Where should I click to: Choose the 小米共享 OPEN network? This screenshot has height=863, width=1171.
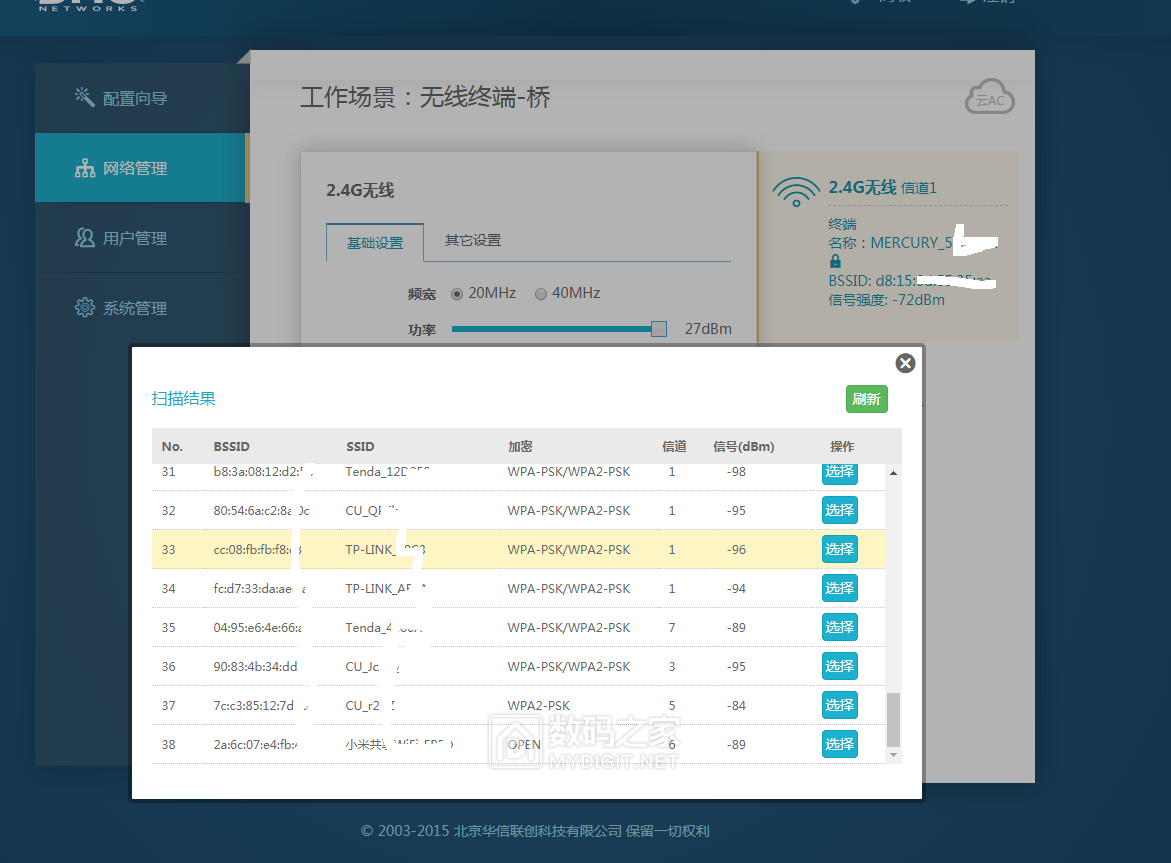(x=839, y=744)
